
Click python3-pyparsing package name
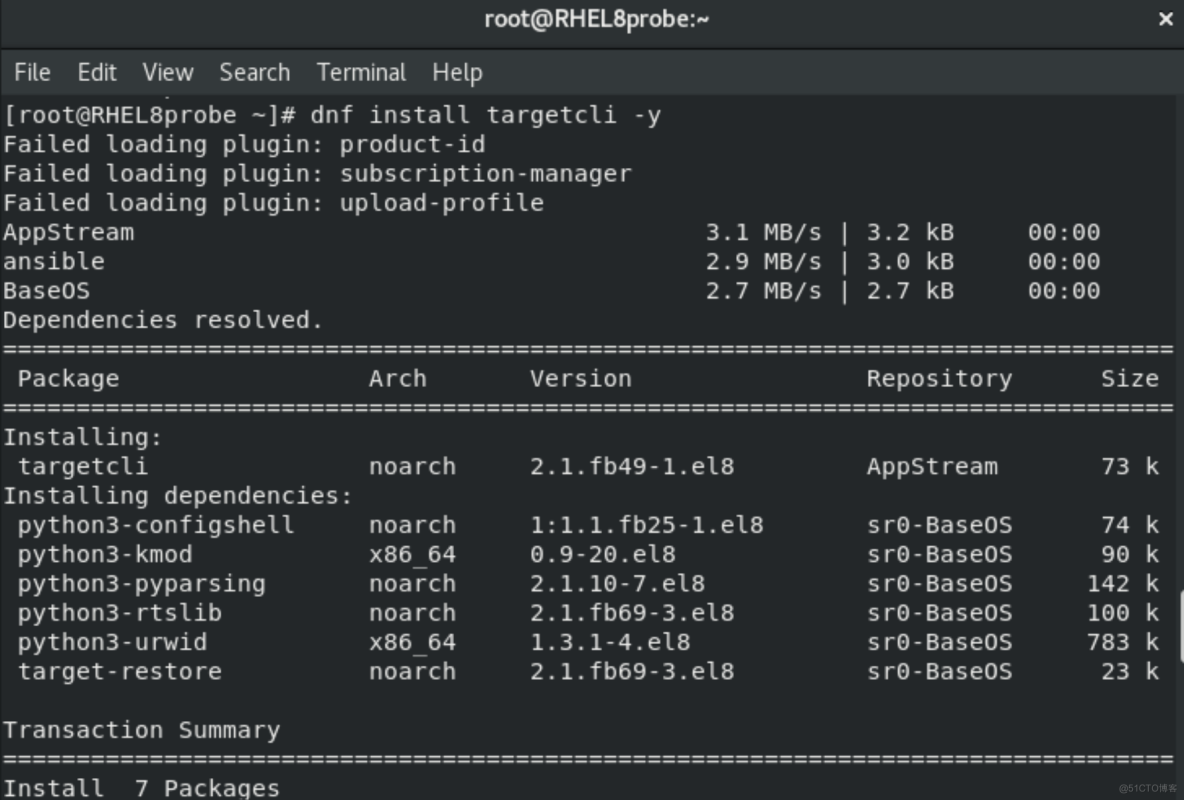(141, 584)
